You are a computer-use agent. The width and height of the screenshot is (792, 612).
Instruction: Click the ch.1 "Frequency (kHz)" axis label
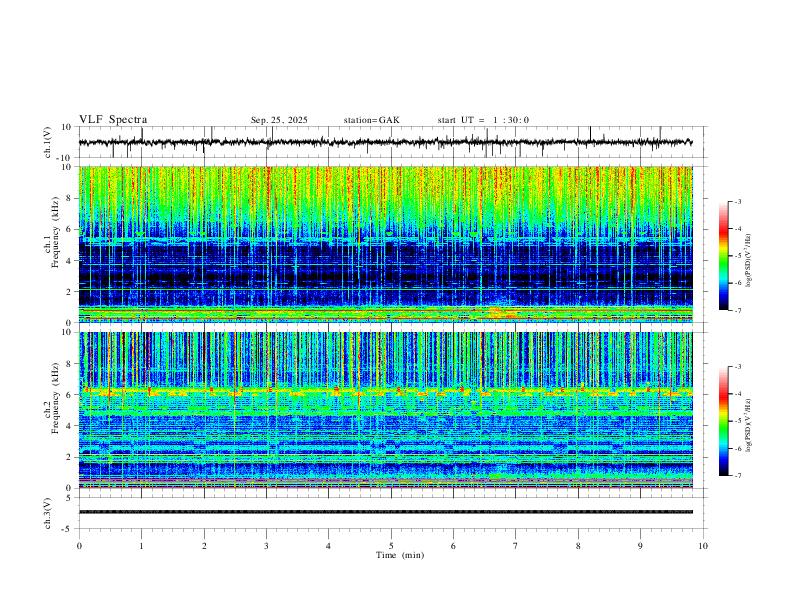56,232
